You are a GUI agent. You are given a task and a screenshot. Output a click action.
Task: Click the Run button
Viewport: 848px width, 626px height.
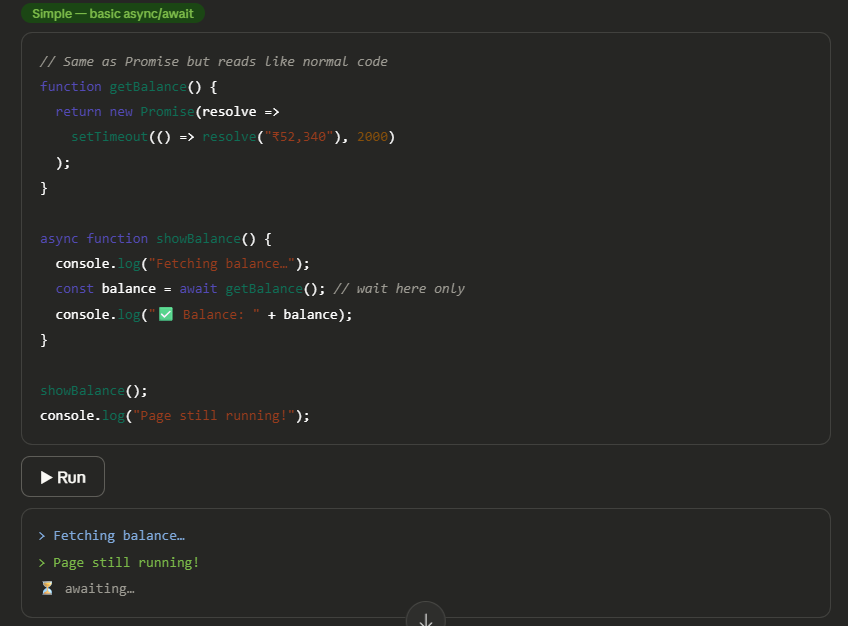tap(63, 477)
